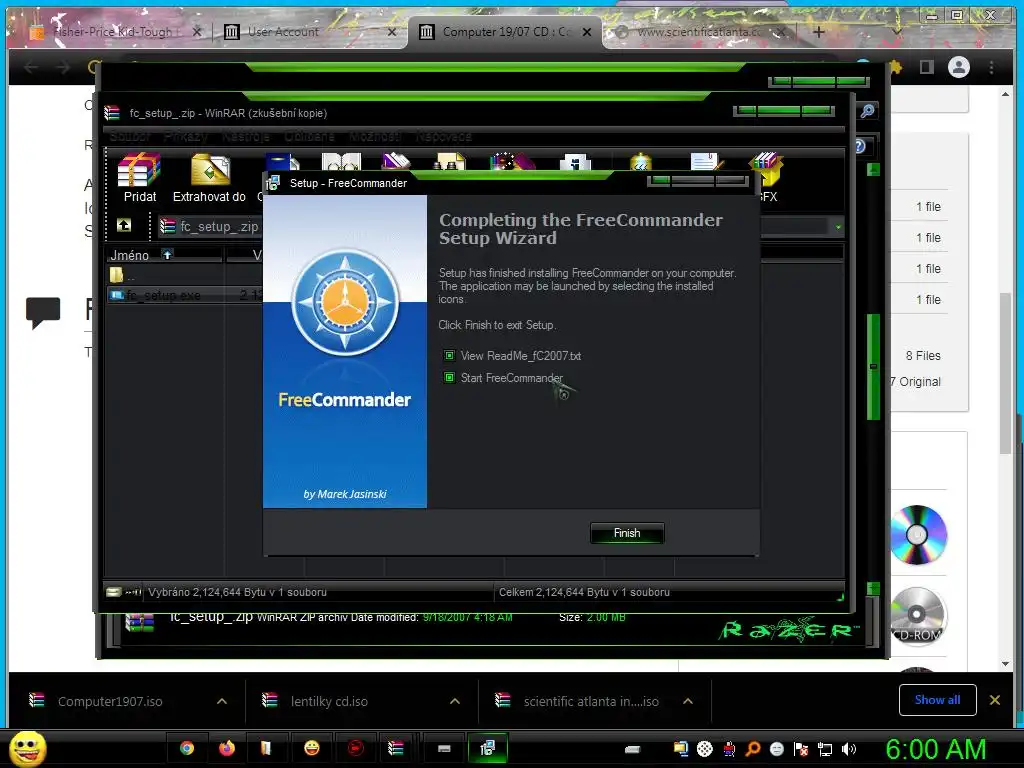Click the Info icon in WinRAR toolbar
This screenshot has height=768, width=1024.
point(575,162)
